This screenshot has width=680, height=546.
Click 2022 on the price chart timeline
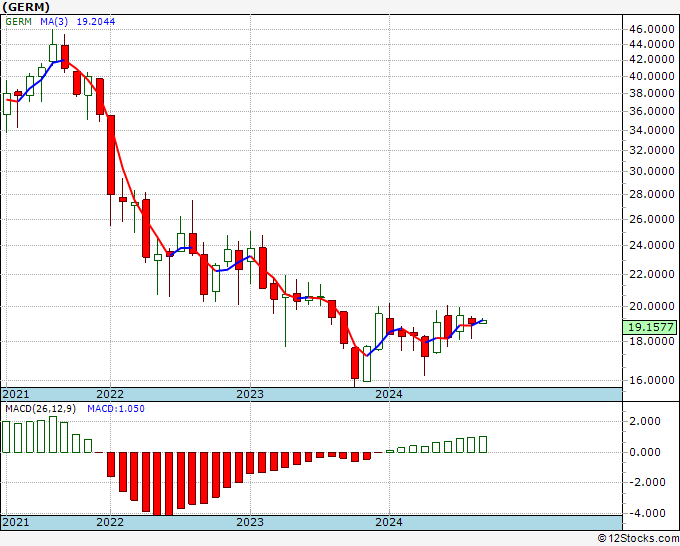point(110,394)
